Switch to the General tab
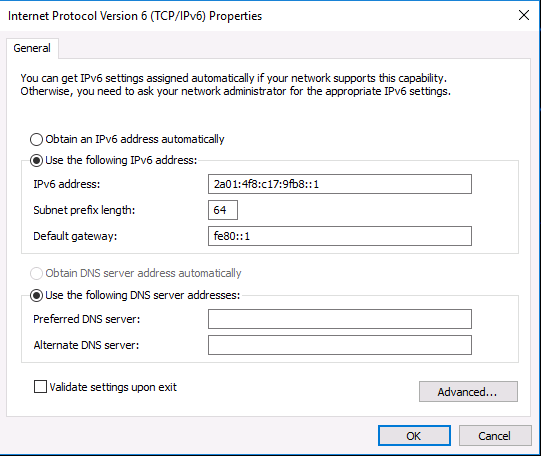541x456 pixels. 32,48
